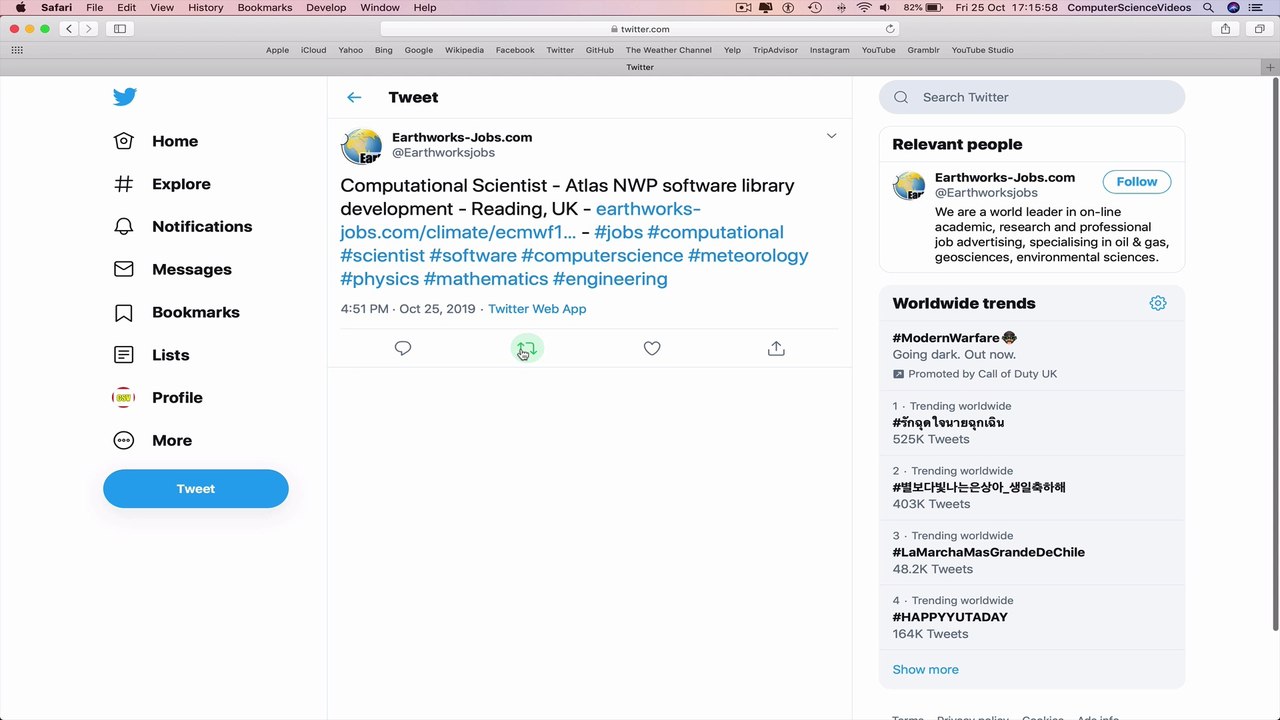Share the tweet via share icon
Screen dimensions: 1280x720
776,348
